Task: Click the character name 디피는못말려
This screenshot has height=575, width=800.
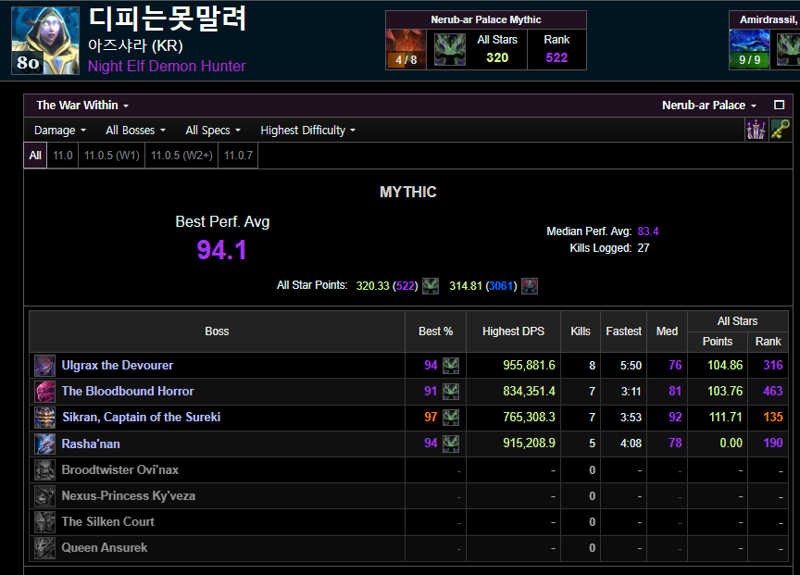Action: (x=167, y=19)
